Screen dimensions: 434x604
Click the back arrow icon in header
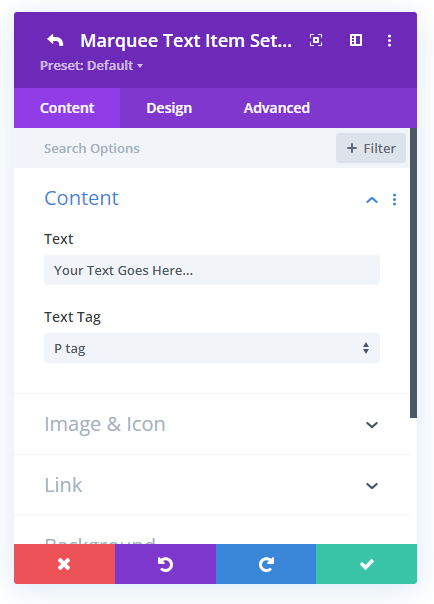[55, 40]
